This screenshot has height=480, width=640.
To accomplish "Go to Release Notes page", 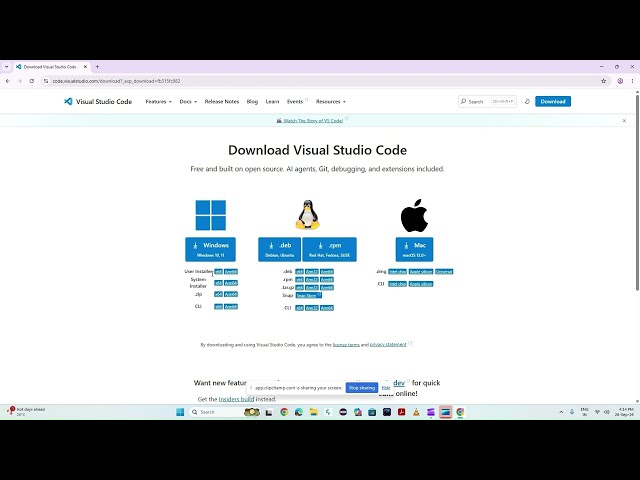I will point(222,102).
